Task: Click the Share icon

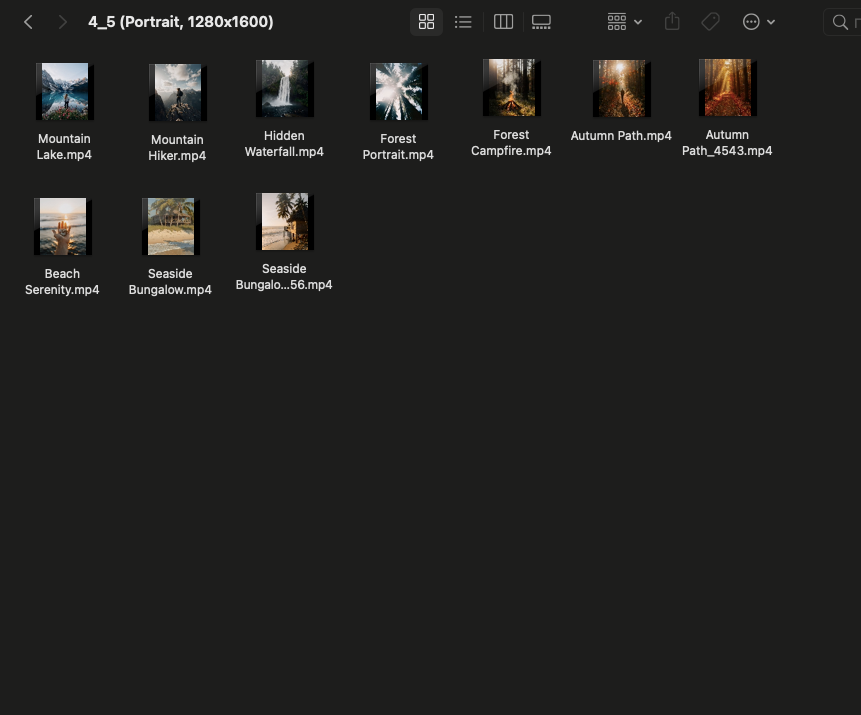Action: (x=672, y=22)
